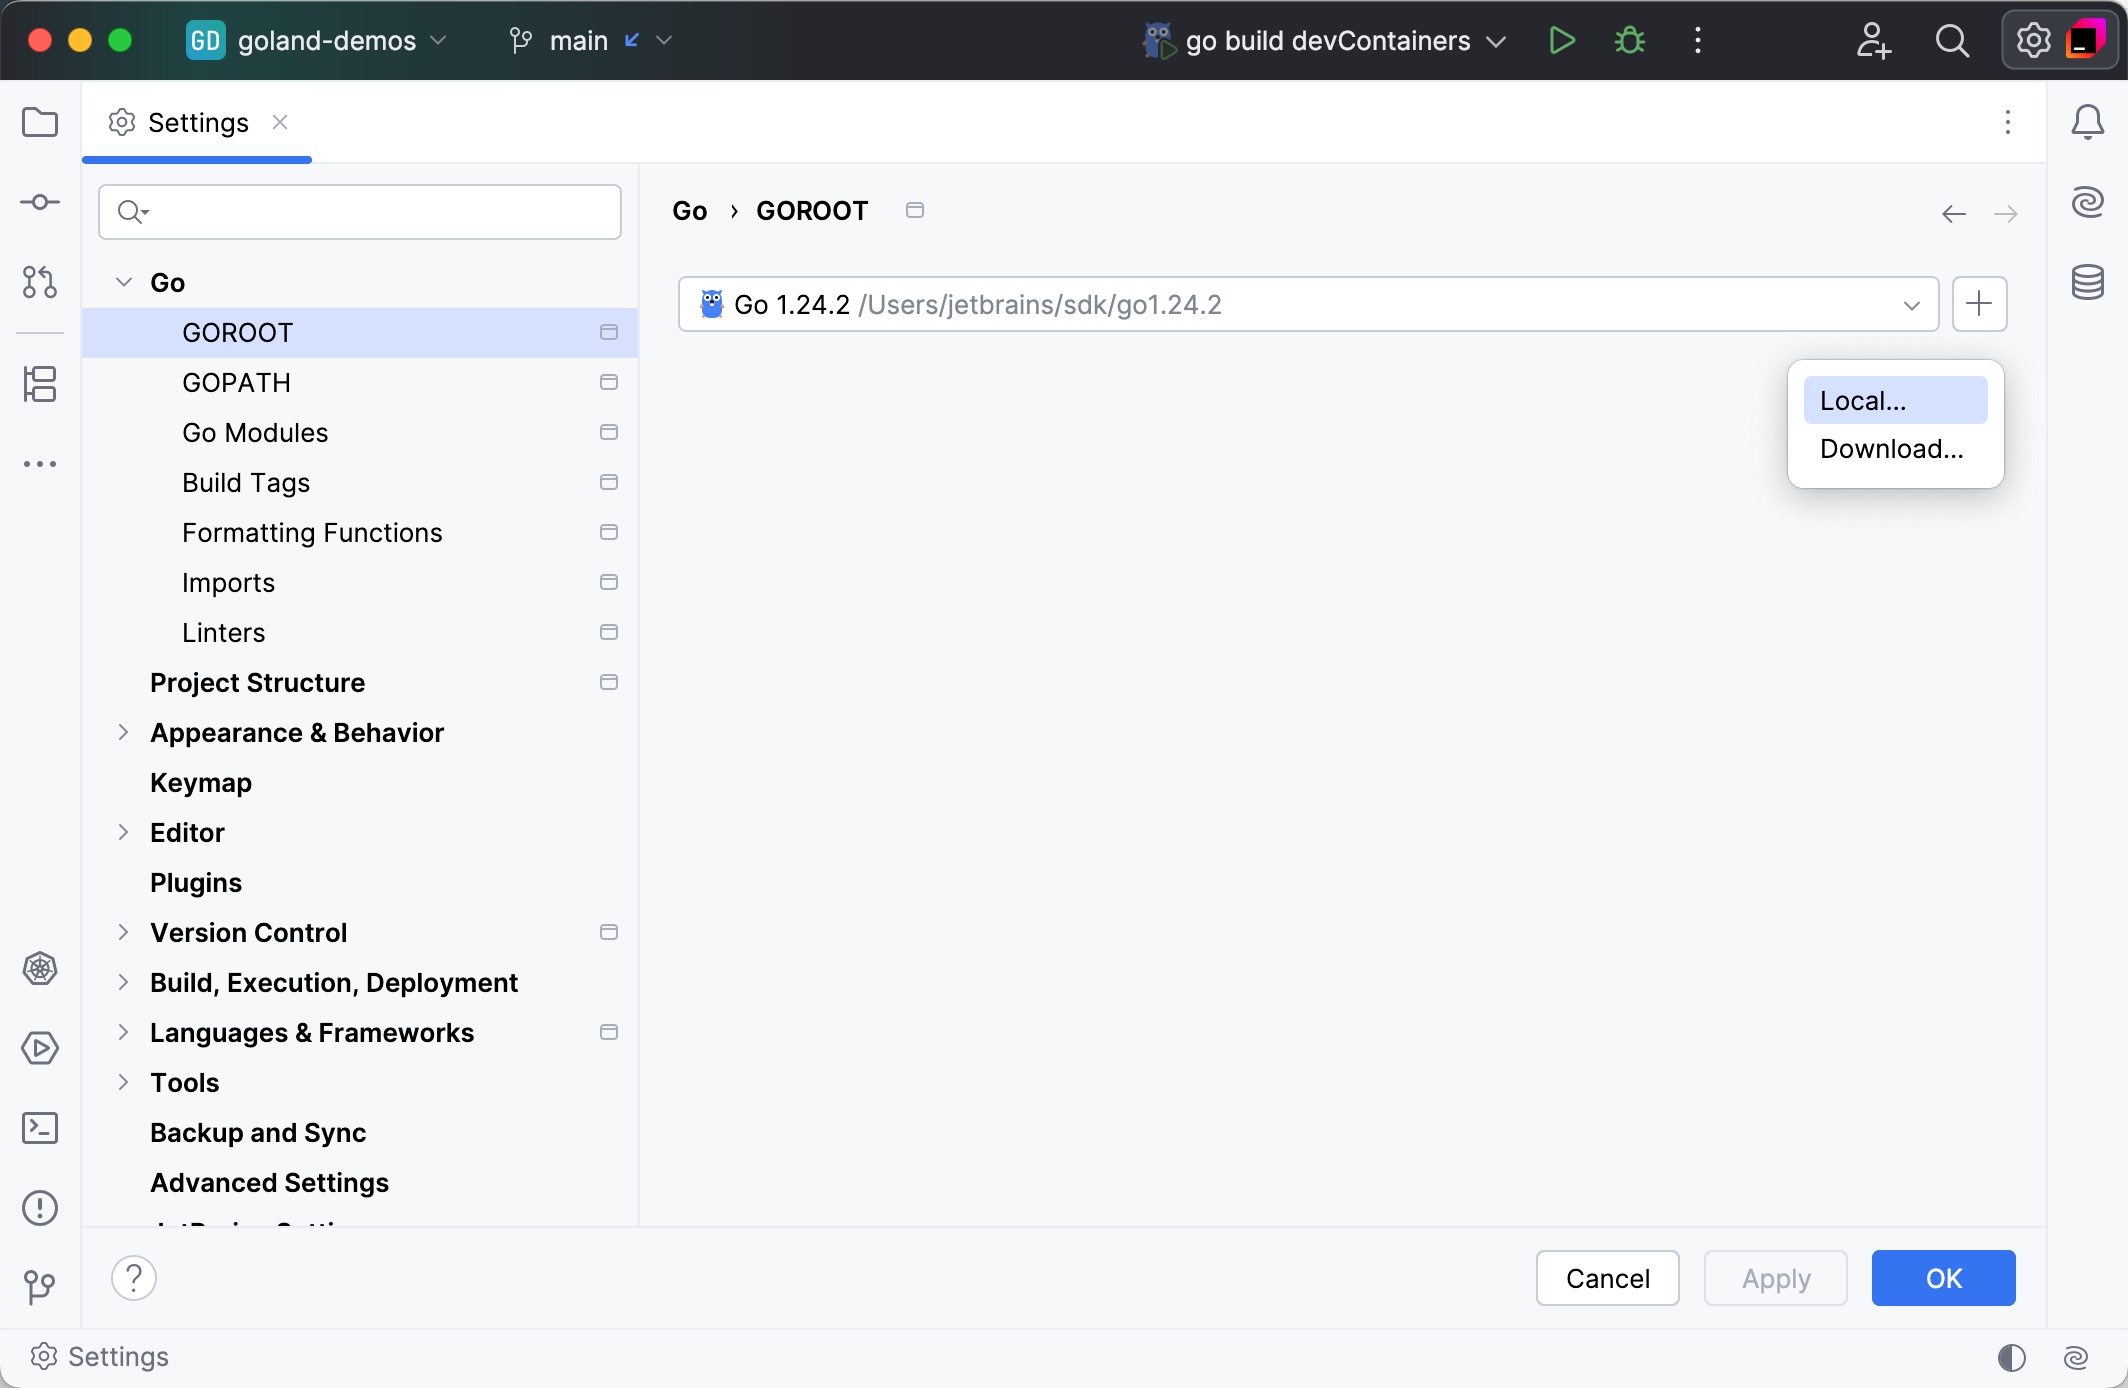Open the Problems tool window

click(x=40, y=1208)
